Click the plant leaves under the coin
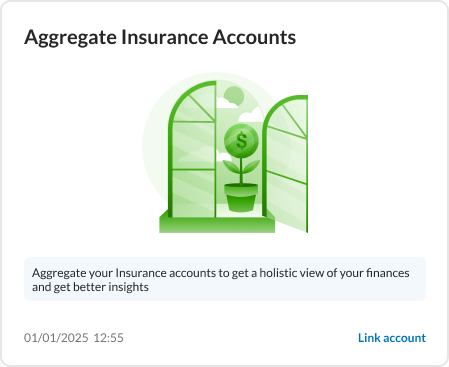The width and height of the screenshot is (449, 367). click(x=241, y=166)
